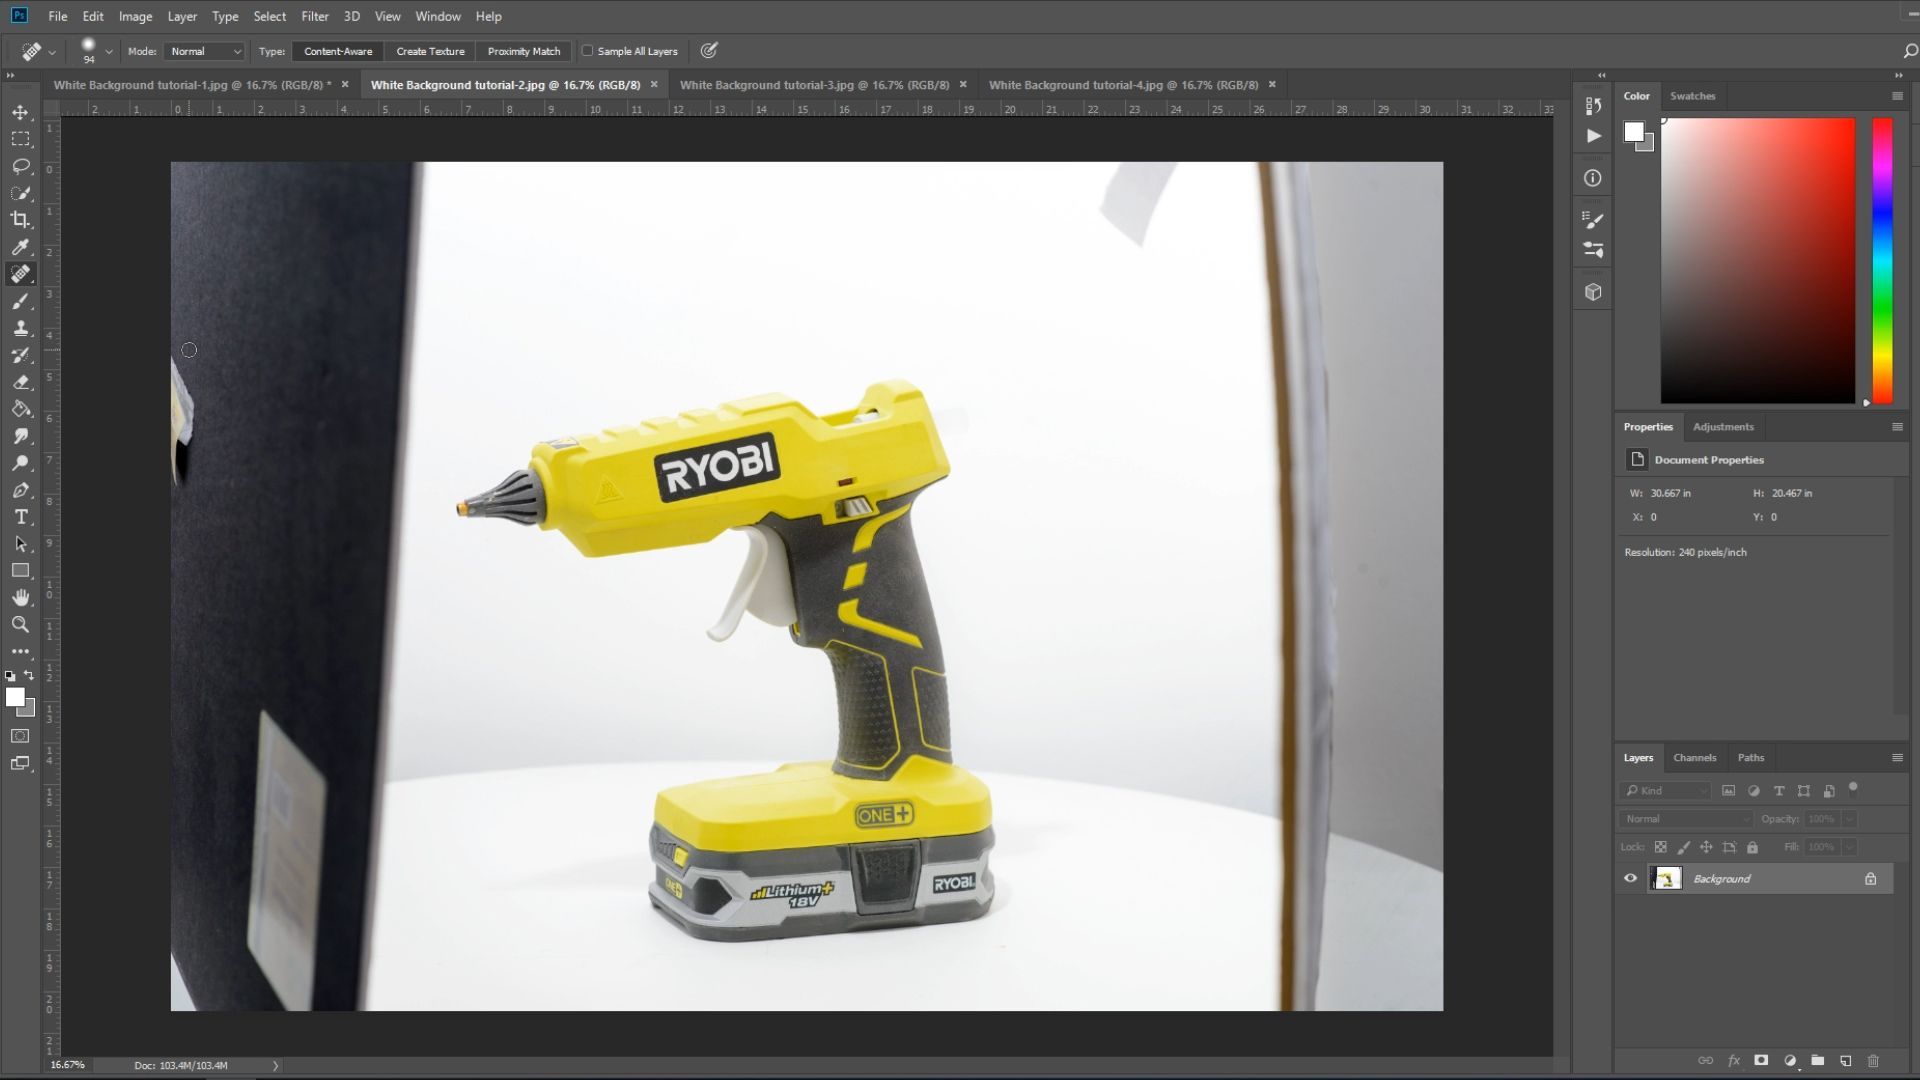Enable the Sample All Layers checkbox
The width and height of the screenshot is (1920, 1080).
tap(585, 51)
